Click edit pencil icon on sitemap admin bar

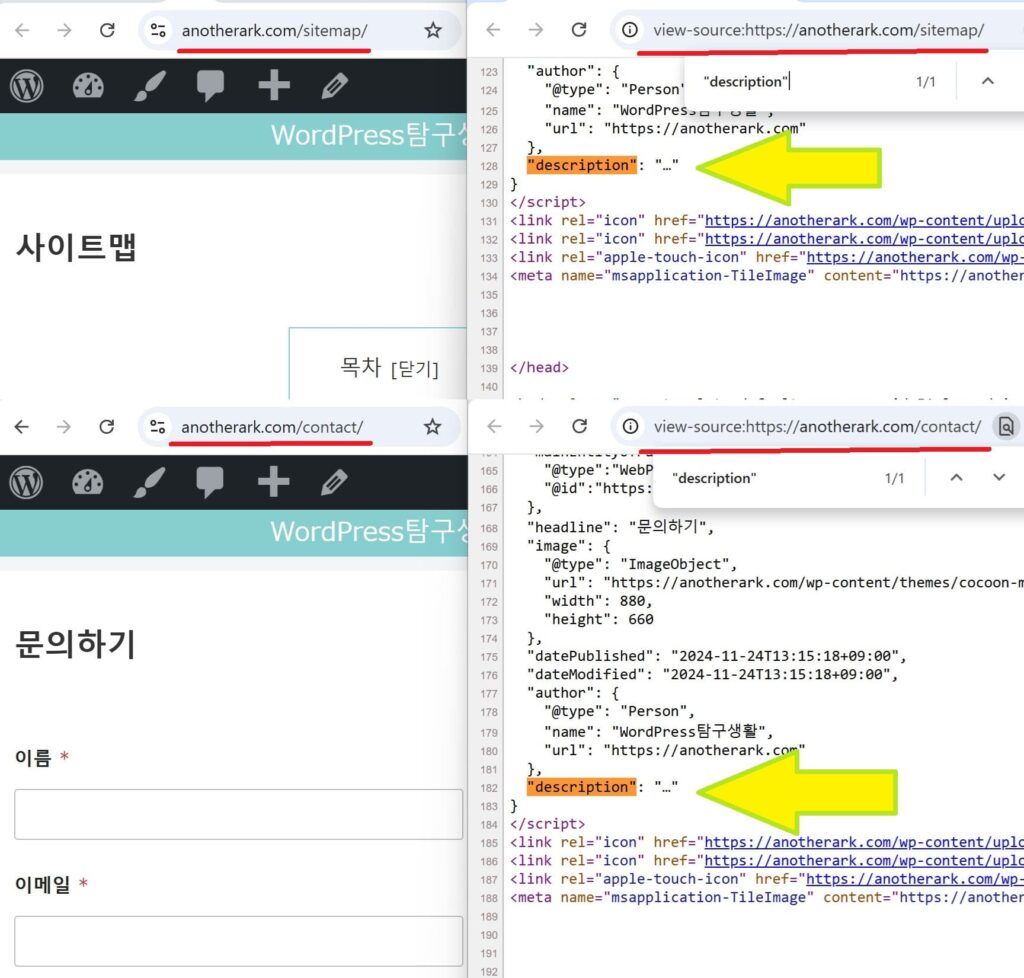click(x=334, y=86)
